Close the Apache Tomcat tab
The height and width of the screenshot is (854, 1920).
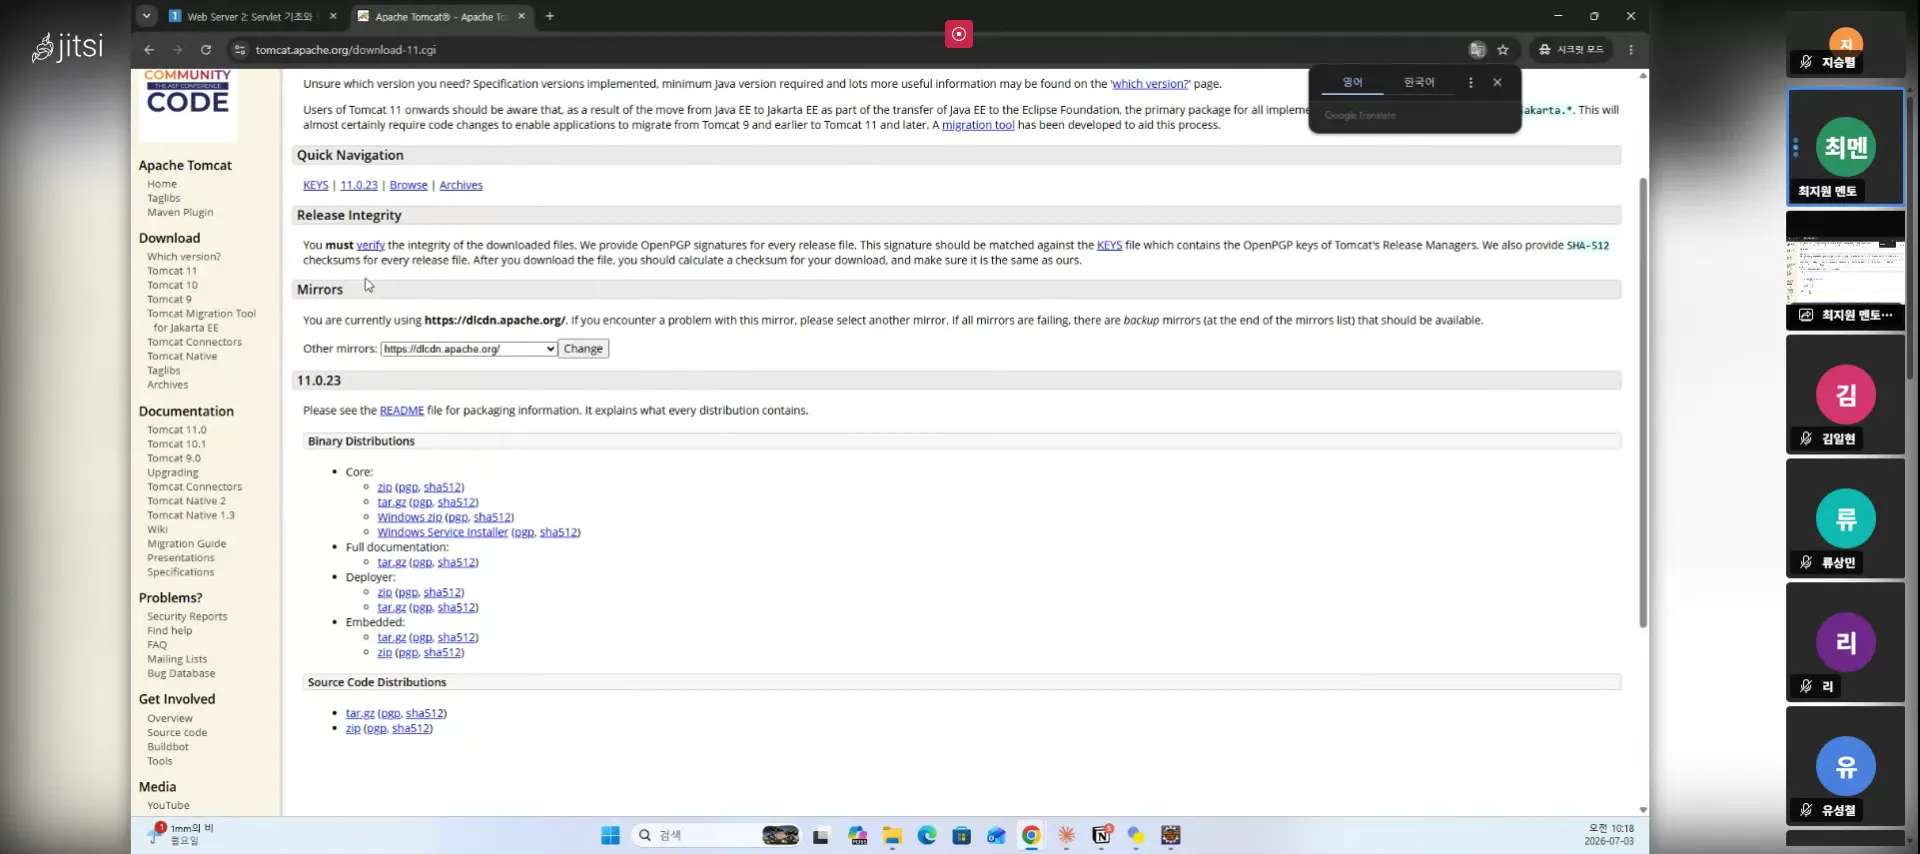pos(521,16)
